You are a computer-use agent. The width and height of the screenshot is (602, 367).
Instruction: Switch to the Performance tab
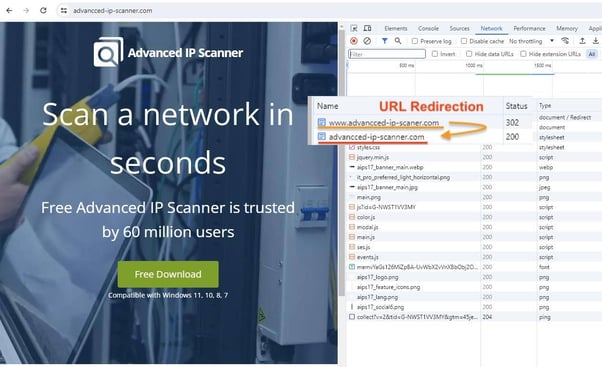(529, 28)
